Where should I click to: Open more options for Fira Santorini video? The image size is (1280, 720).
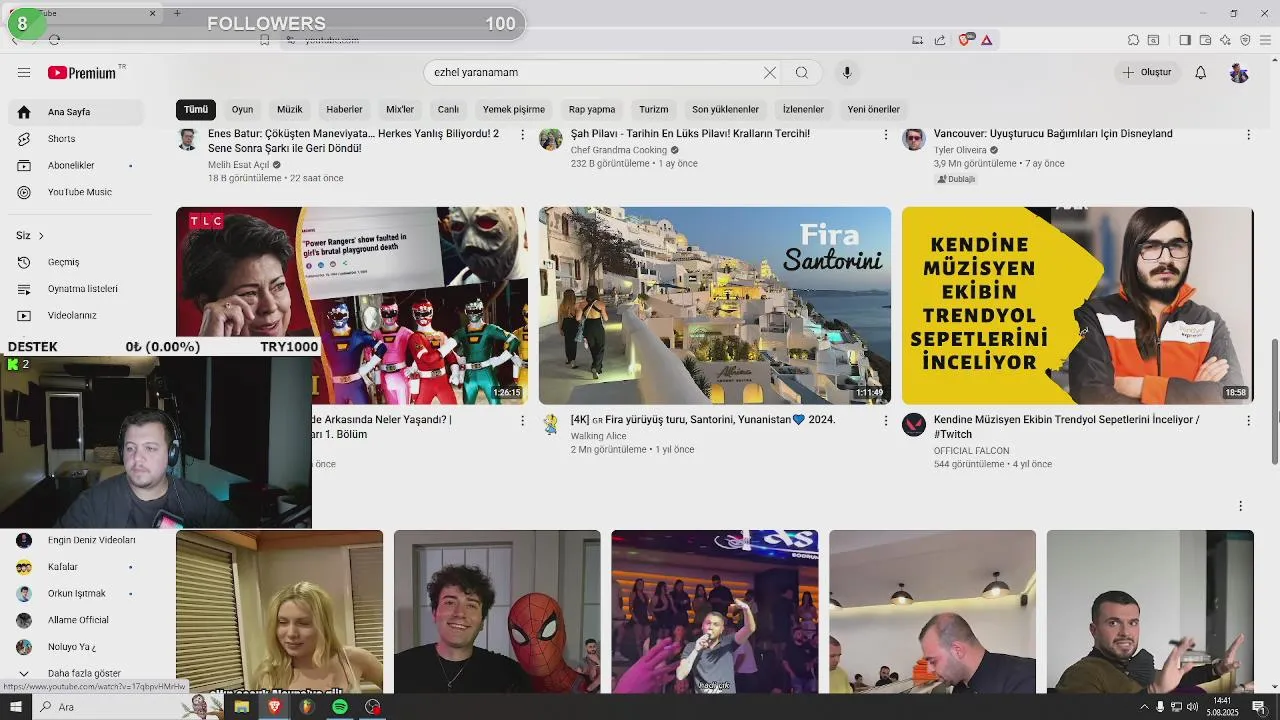[885, 421]
